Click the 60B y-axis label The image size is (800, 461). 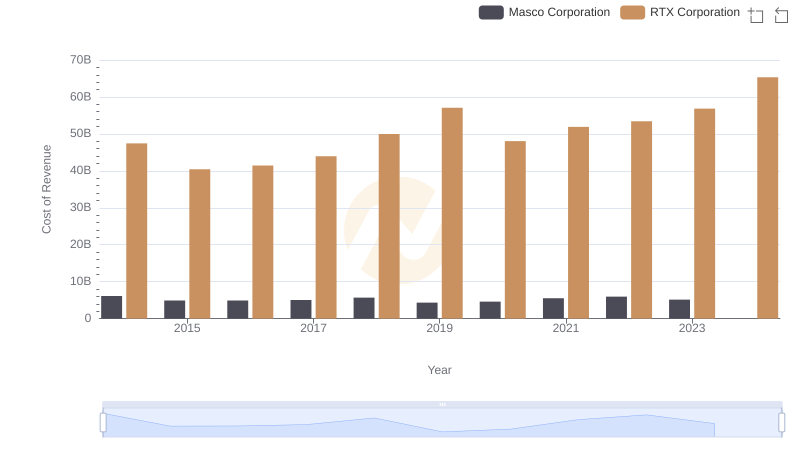[81, 96]
